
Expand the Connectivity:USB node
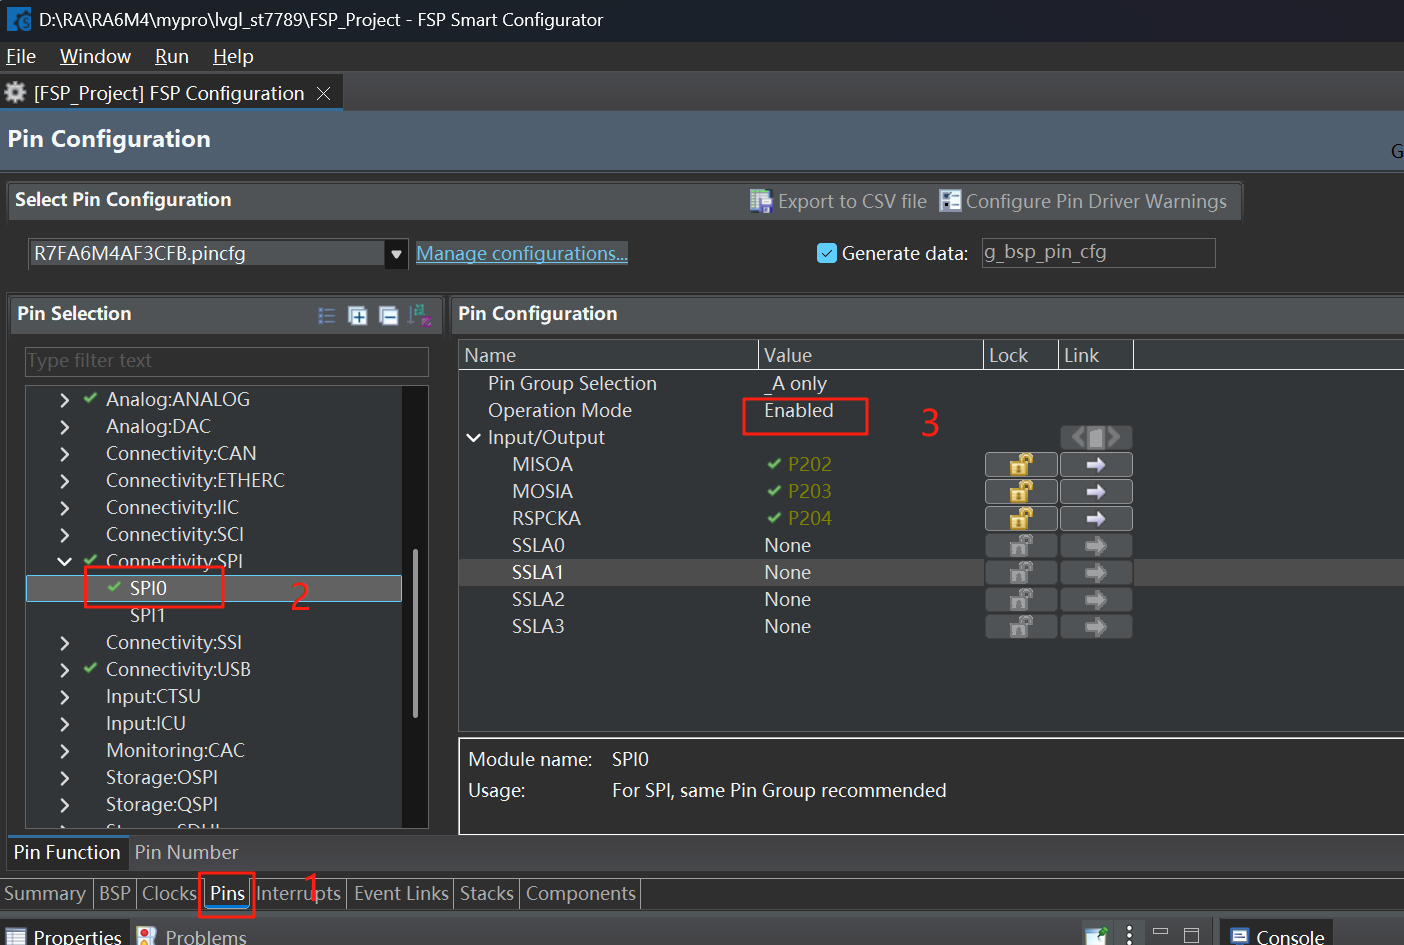[x=65, y=670]
